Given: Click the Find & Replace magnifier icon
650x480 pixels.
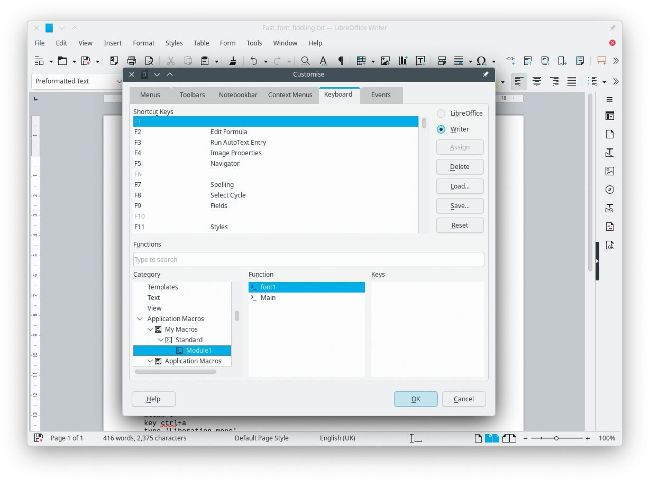Looking at the screenshot, I should 305,61.
